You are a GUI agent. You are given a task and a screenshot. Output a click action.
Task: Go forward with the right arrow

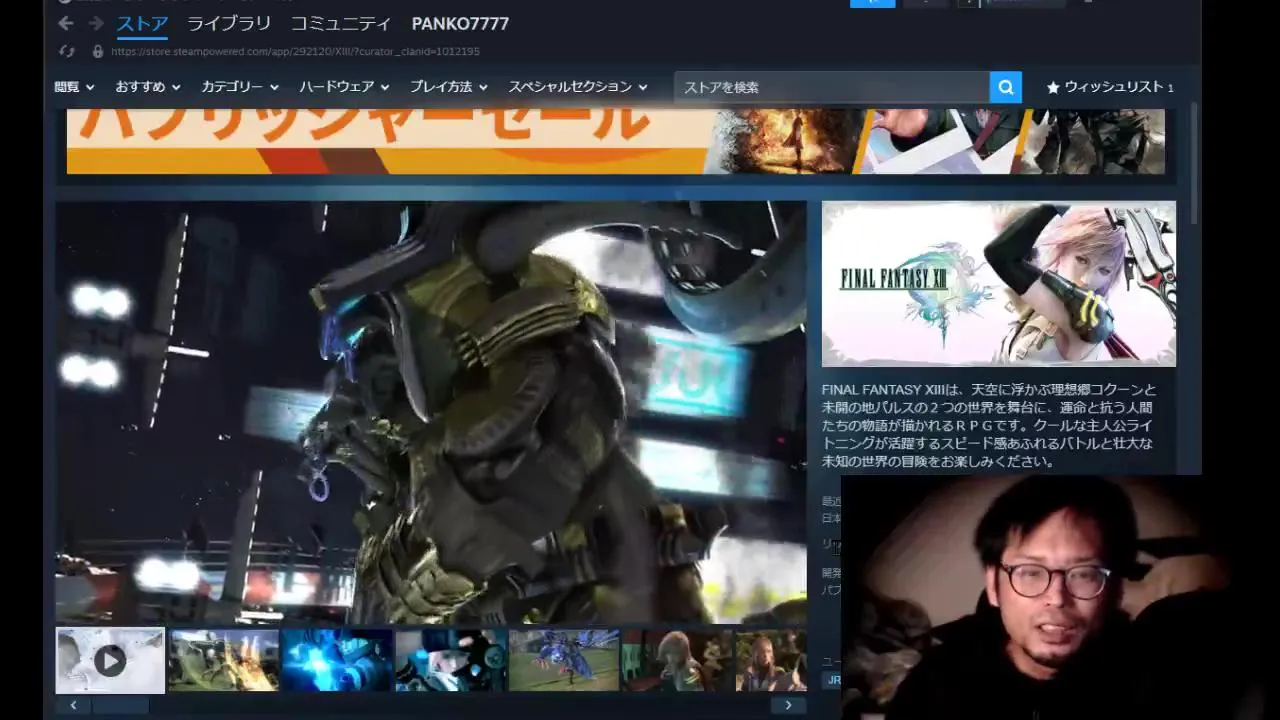click(96, 23)
